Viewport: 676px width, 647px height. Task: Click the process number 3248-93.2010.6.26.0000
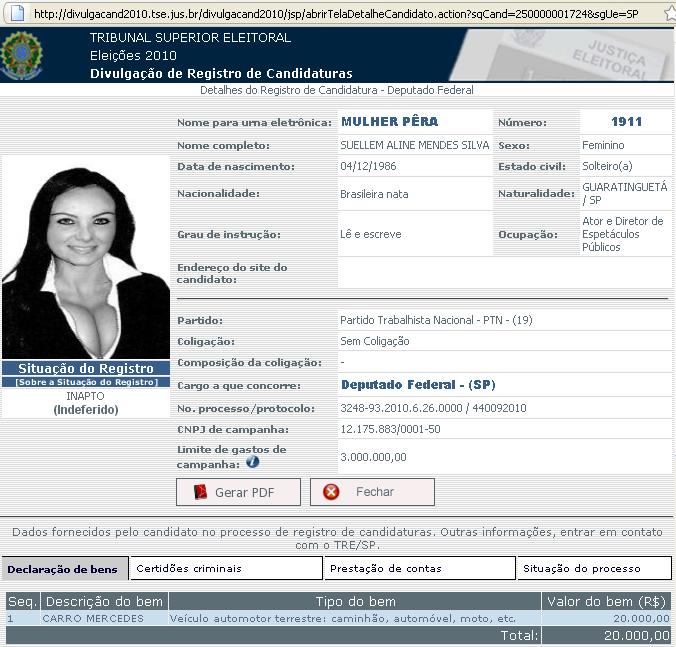401,408
